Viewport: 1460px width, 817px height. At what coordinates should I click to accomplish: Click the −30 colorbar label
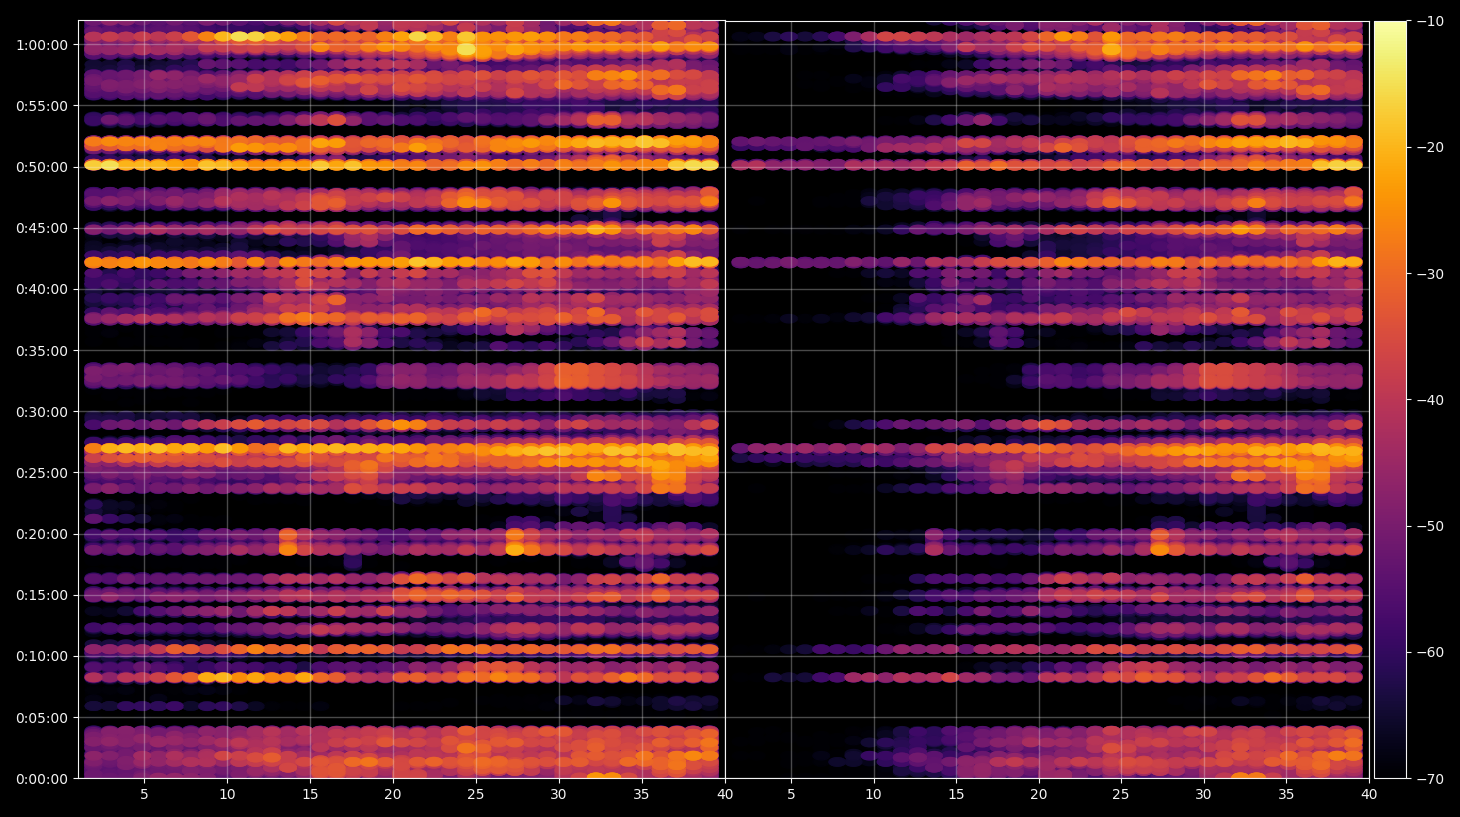(1431, 274)
